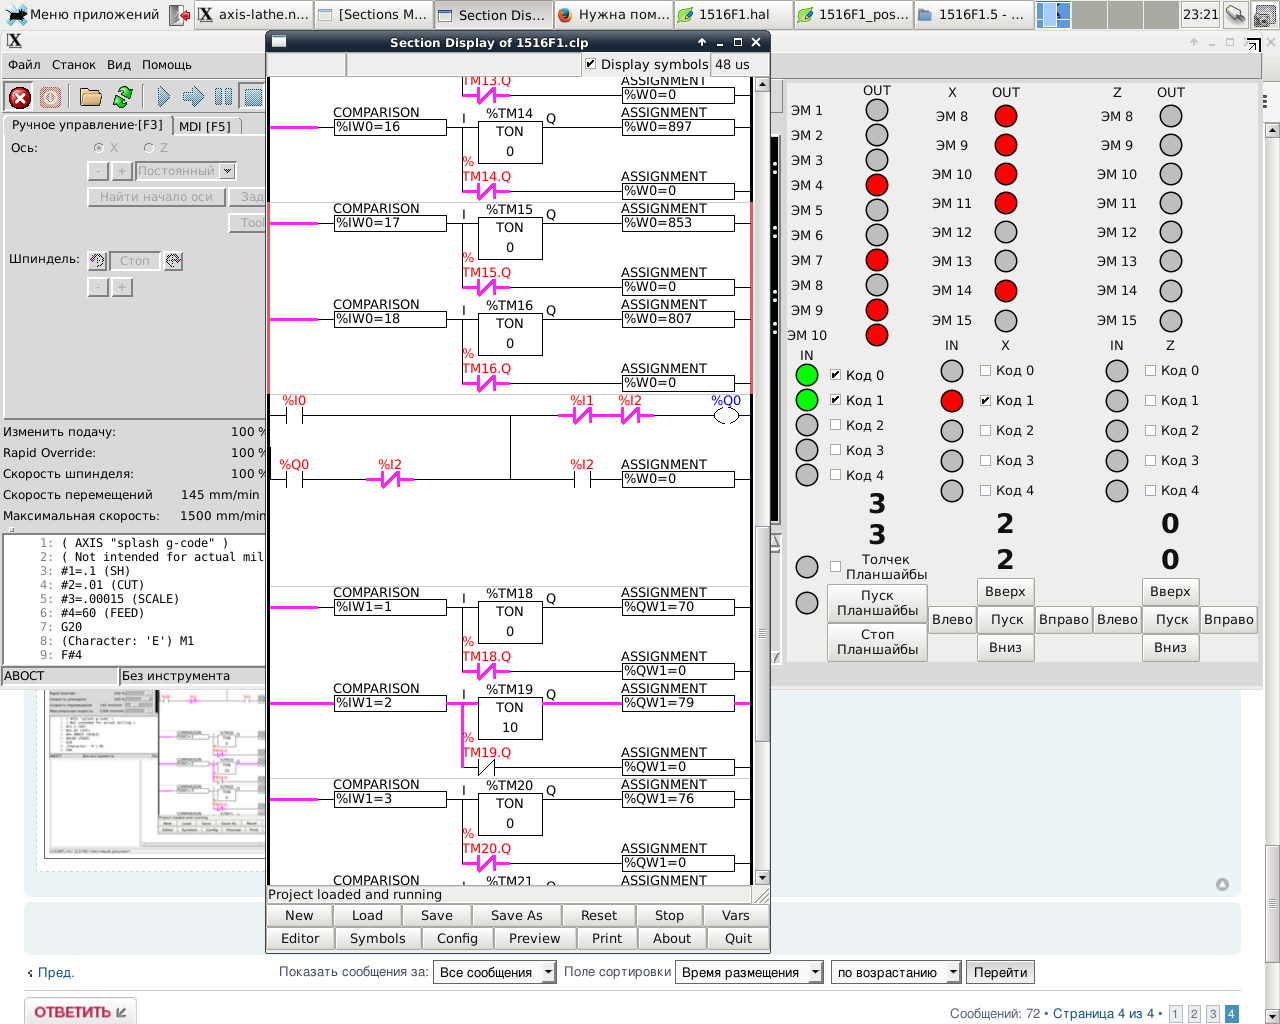Pause execution with the pause icon
Screen dimensions: 1280x1024
pos(224,97)
